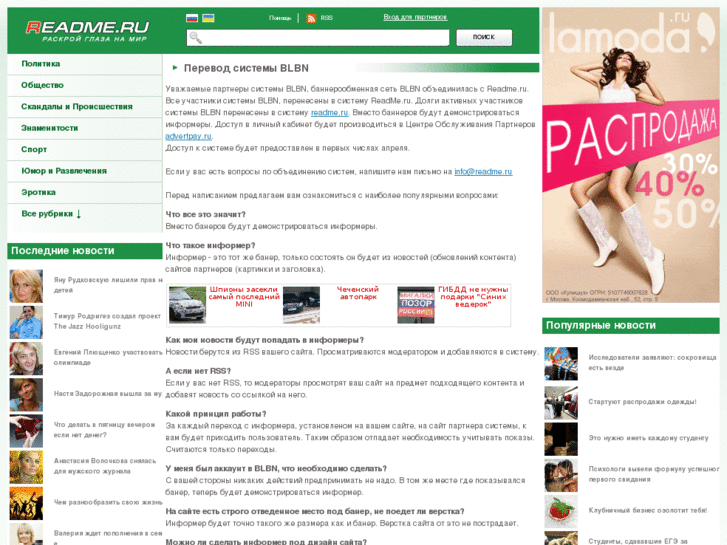
Task: Open wallet thumbnail for Friday evening news
Action: coord(26,430)
